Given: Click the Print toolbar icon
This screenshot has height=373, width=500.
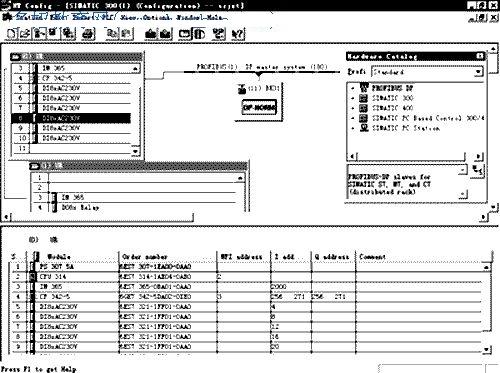Looking at the screenshot, I should [88, 34].
